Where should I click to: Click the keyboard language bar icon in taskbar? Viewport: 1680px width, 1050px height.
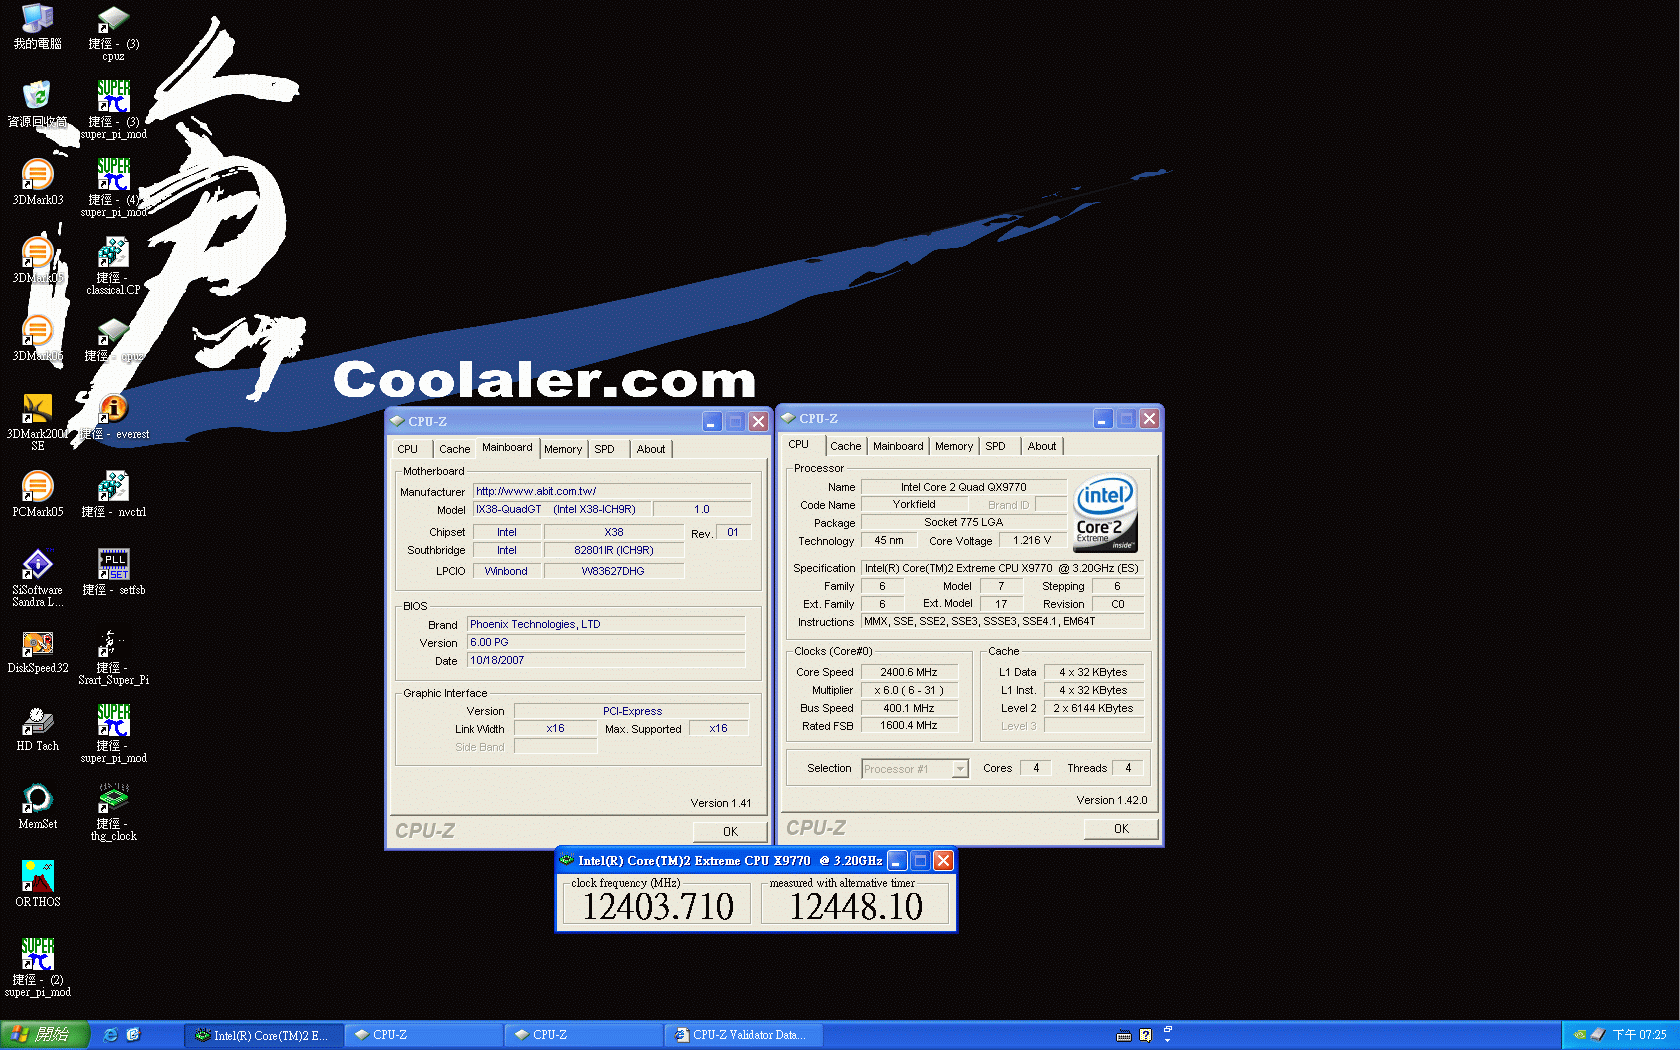(1124, 1035)
